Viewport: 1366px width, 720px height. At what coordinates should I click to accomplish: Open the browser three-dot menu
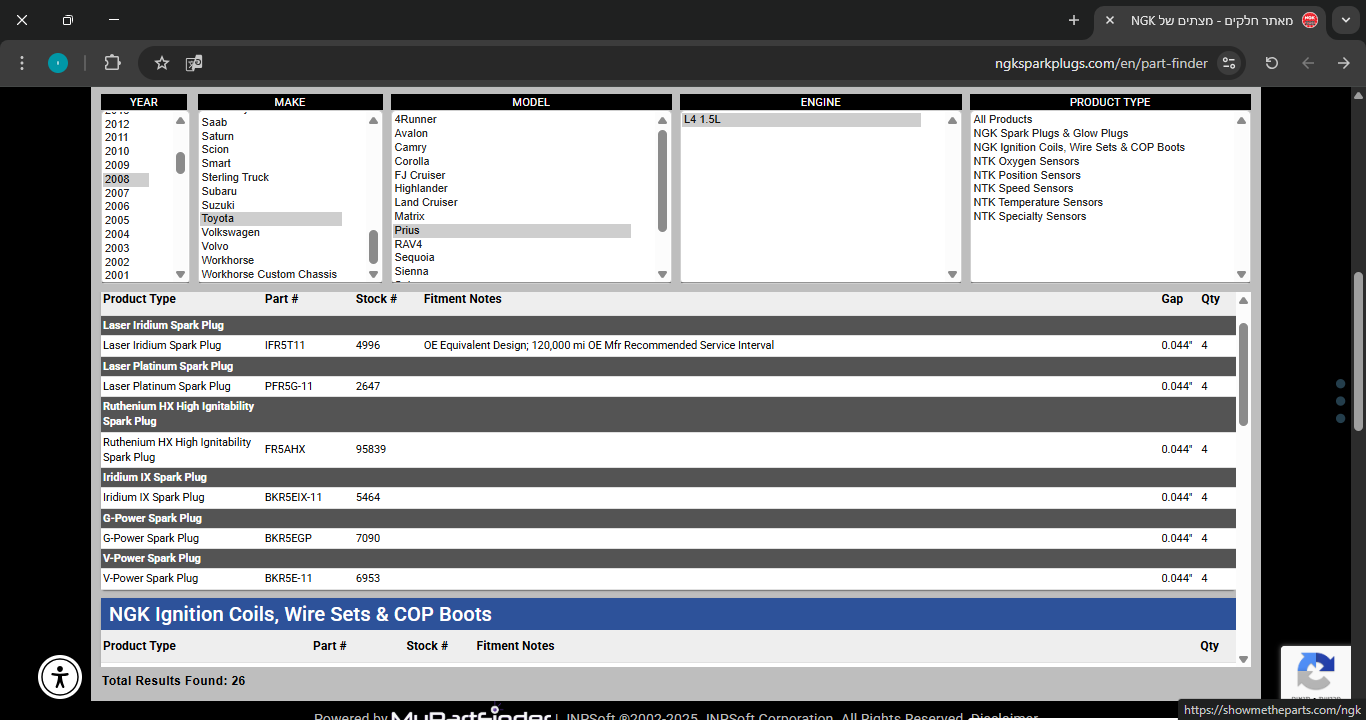pos(22,63)
